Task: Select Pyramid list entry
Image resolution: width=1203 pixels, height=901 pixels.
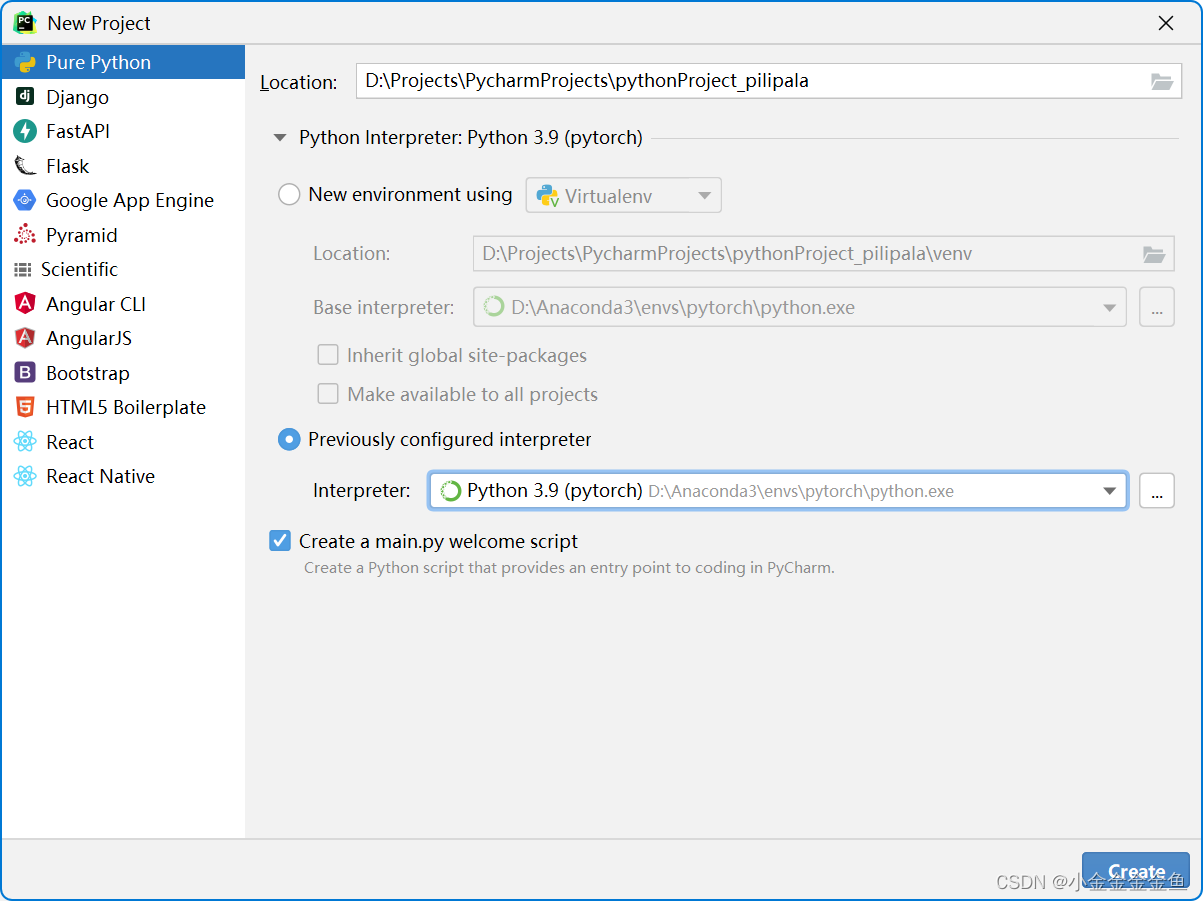Action: coord(123,235)
